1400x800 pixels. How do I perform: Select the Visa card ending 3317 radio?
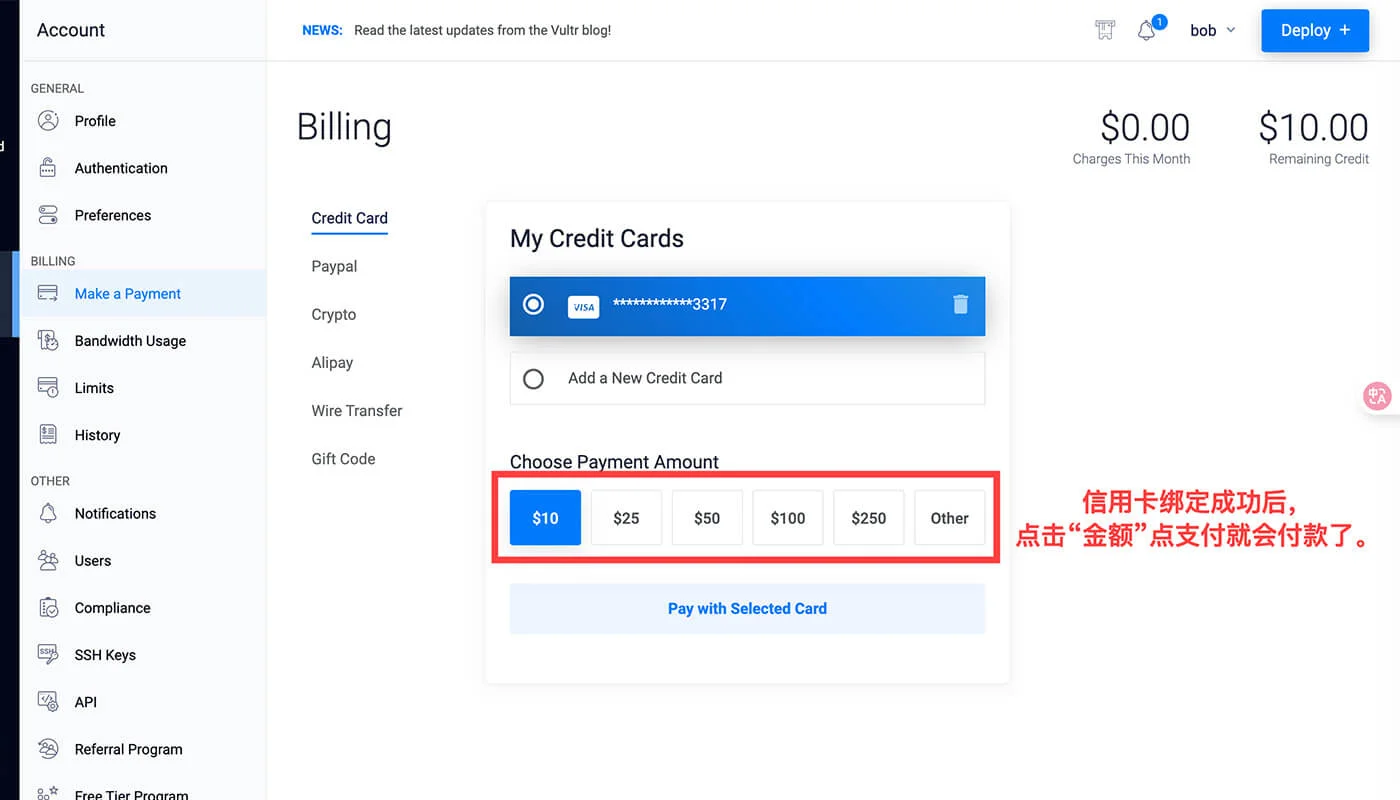[534, 304]
